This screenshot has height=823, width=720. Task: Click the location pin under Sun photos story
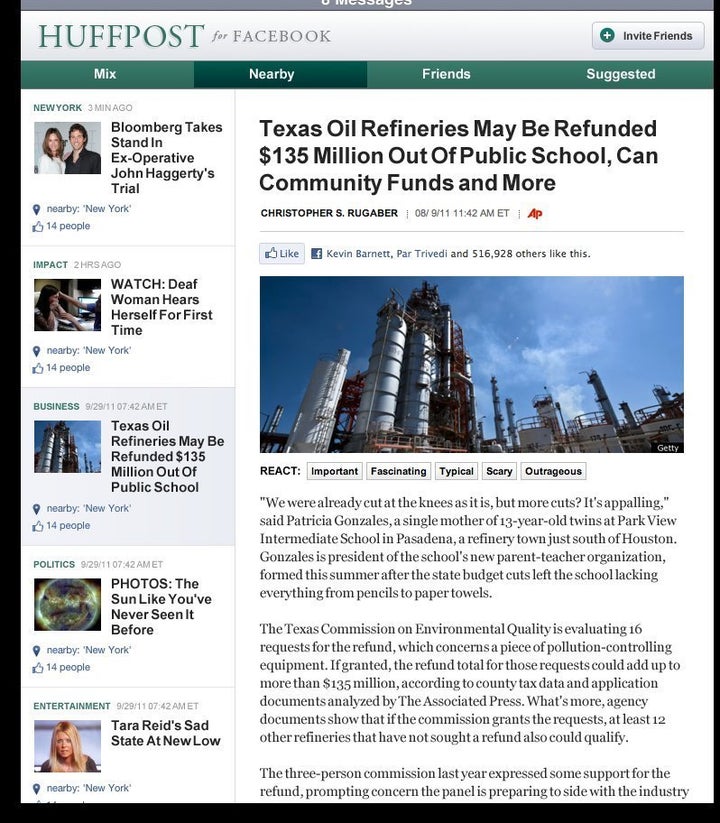[36, 651]
